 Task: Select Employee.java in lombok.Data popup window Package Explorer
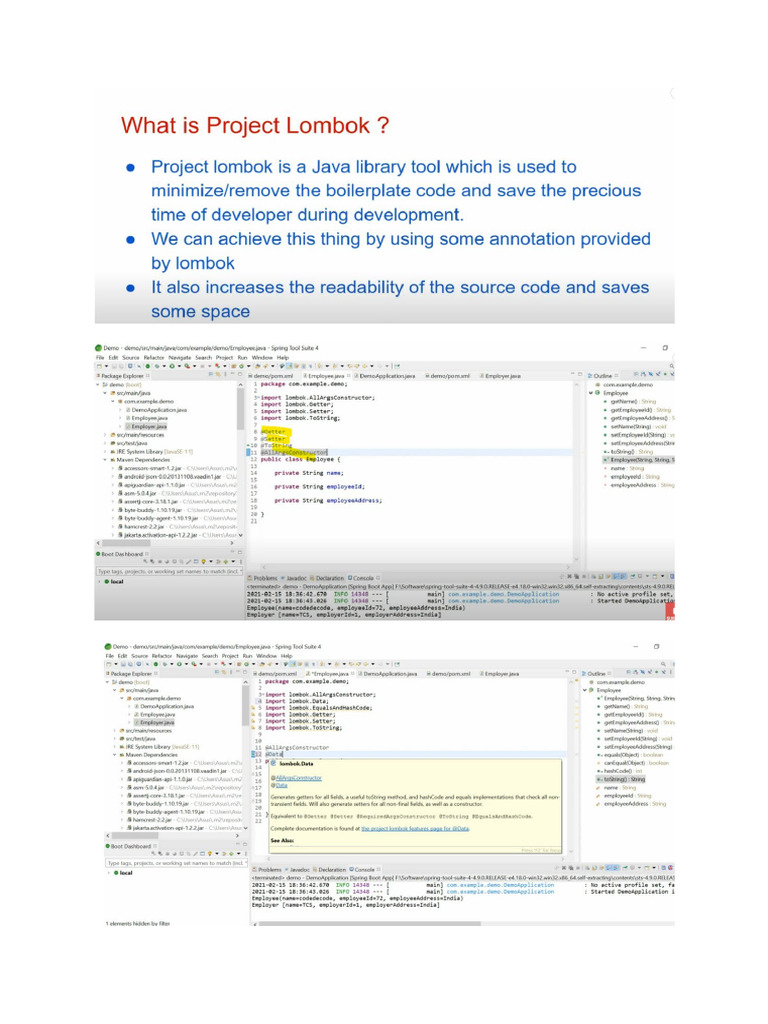[x=155, y=714]
